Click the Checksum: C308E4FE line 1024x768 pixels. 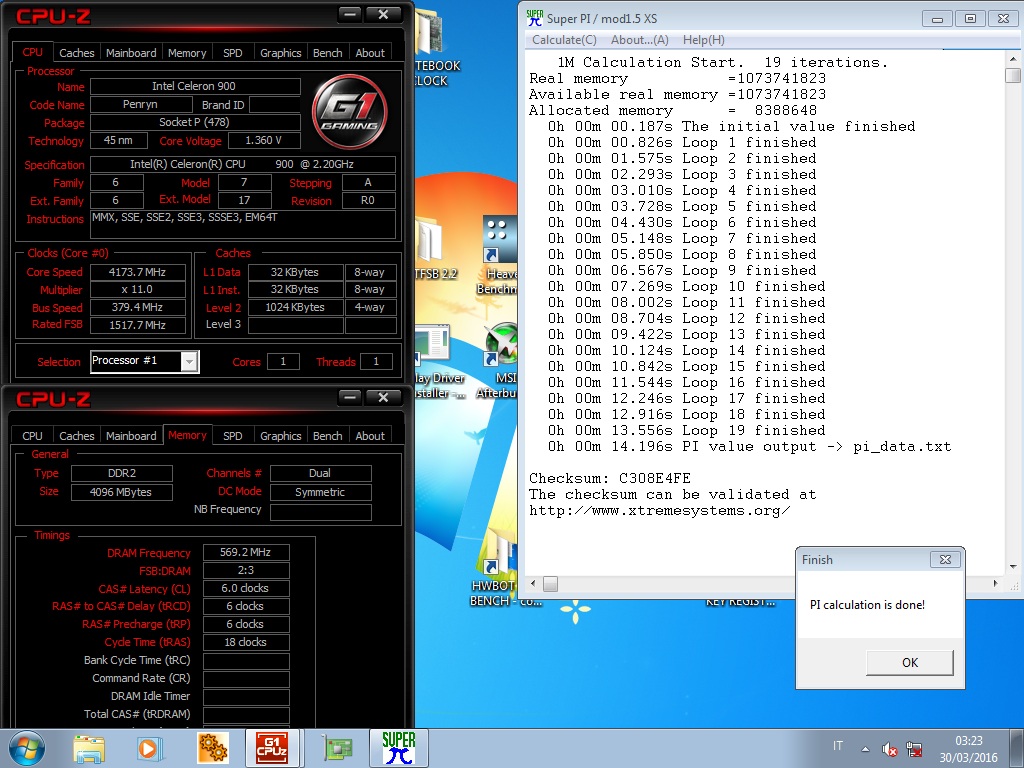610,478
